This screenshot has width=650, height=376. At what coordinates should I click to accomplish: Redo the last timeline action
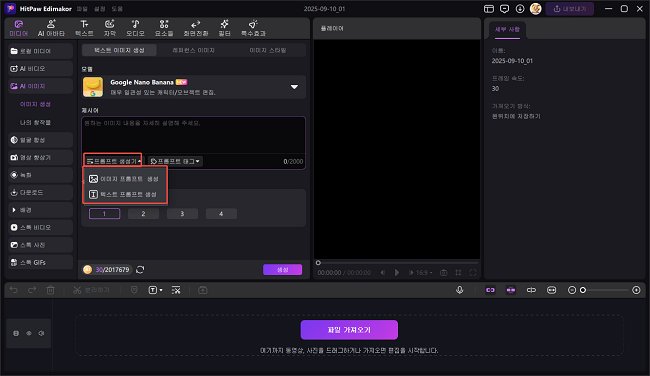[32, 290]
